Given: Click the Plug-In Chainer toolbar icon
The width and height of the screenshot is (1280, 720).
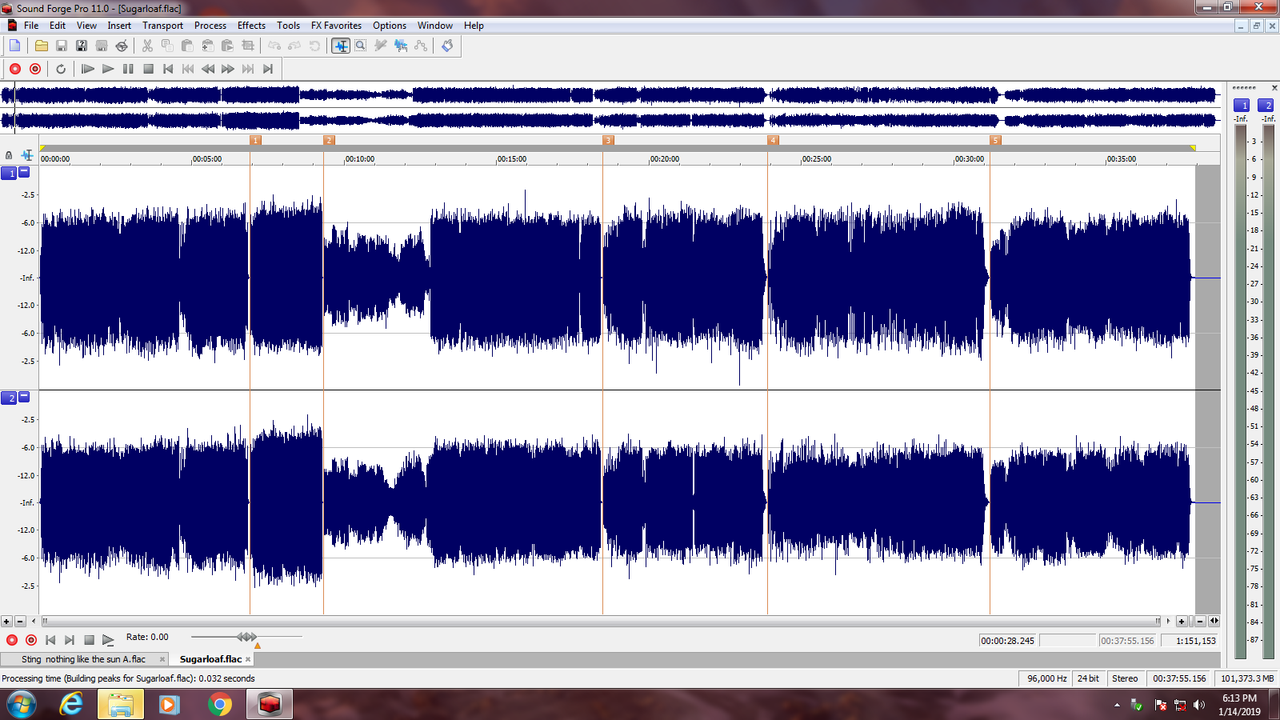Looking at the screenshot, I should (447, 45).
